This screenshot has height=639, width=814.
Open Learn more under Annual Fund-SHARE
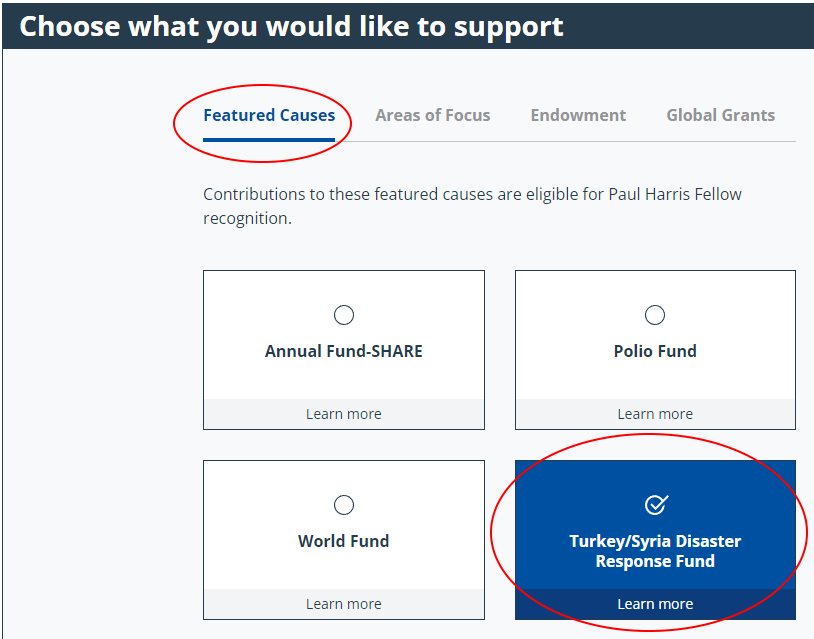(344, 414)
